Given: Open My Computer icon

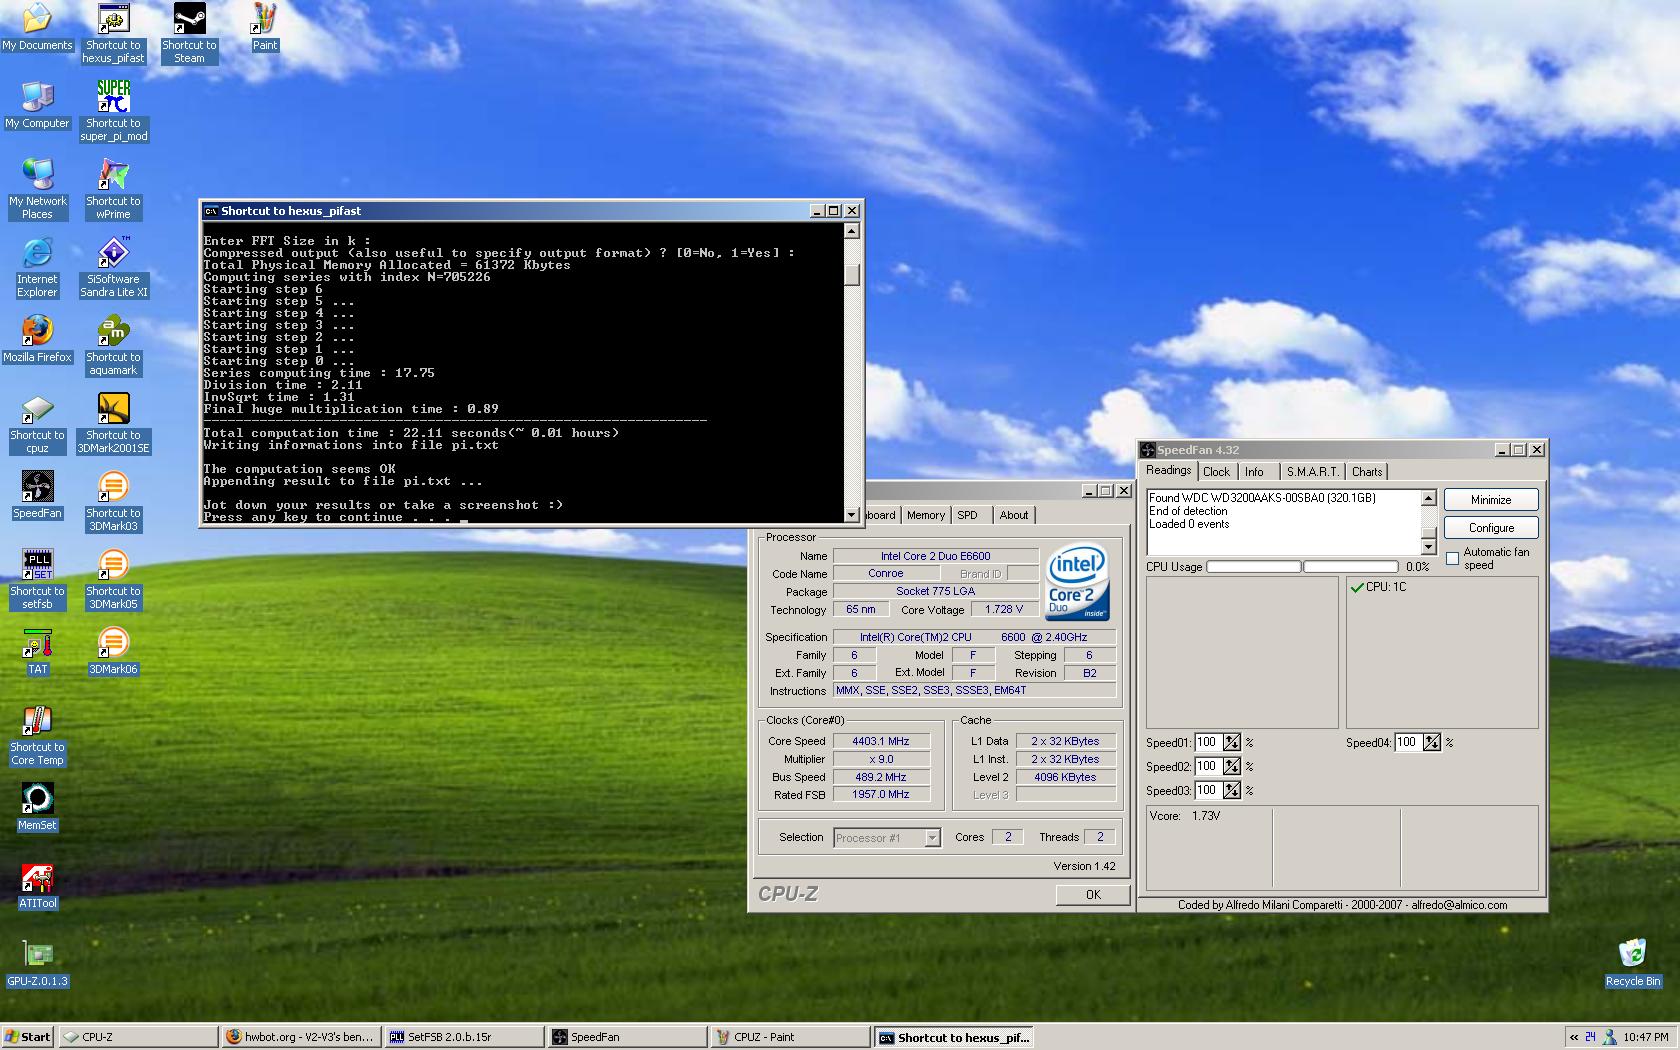Looking at the screenshot, I should tap(37, 105).
